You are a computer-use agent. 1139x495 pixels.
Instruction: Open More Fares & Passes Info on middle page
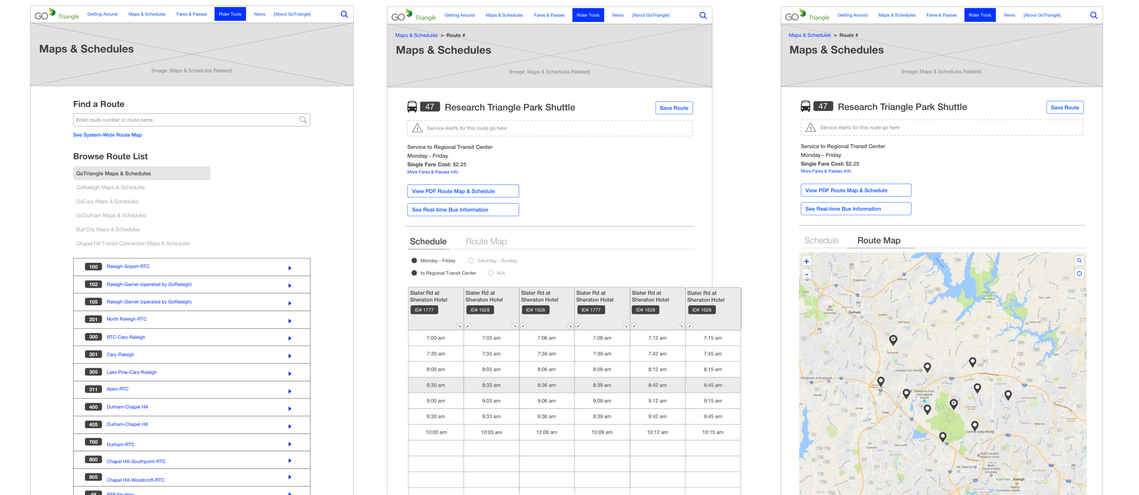coord(432,172)
